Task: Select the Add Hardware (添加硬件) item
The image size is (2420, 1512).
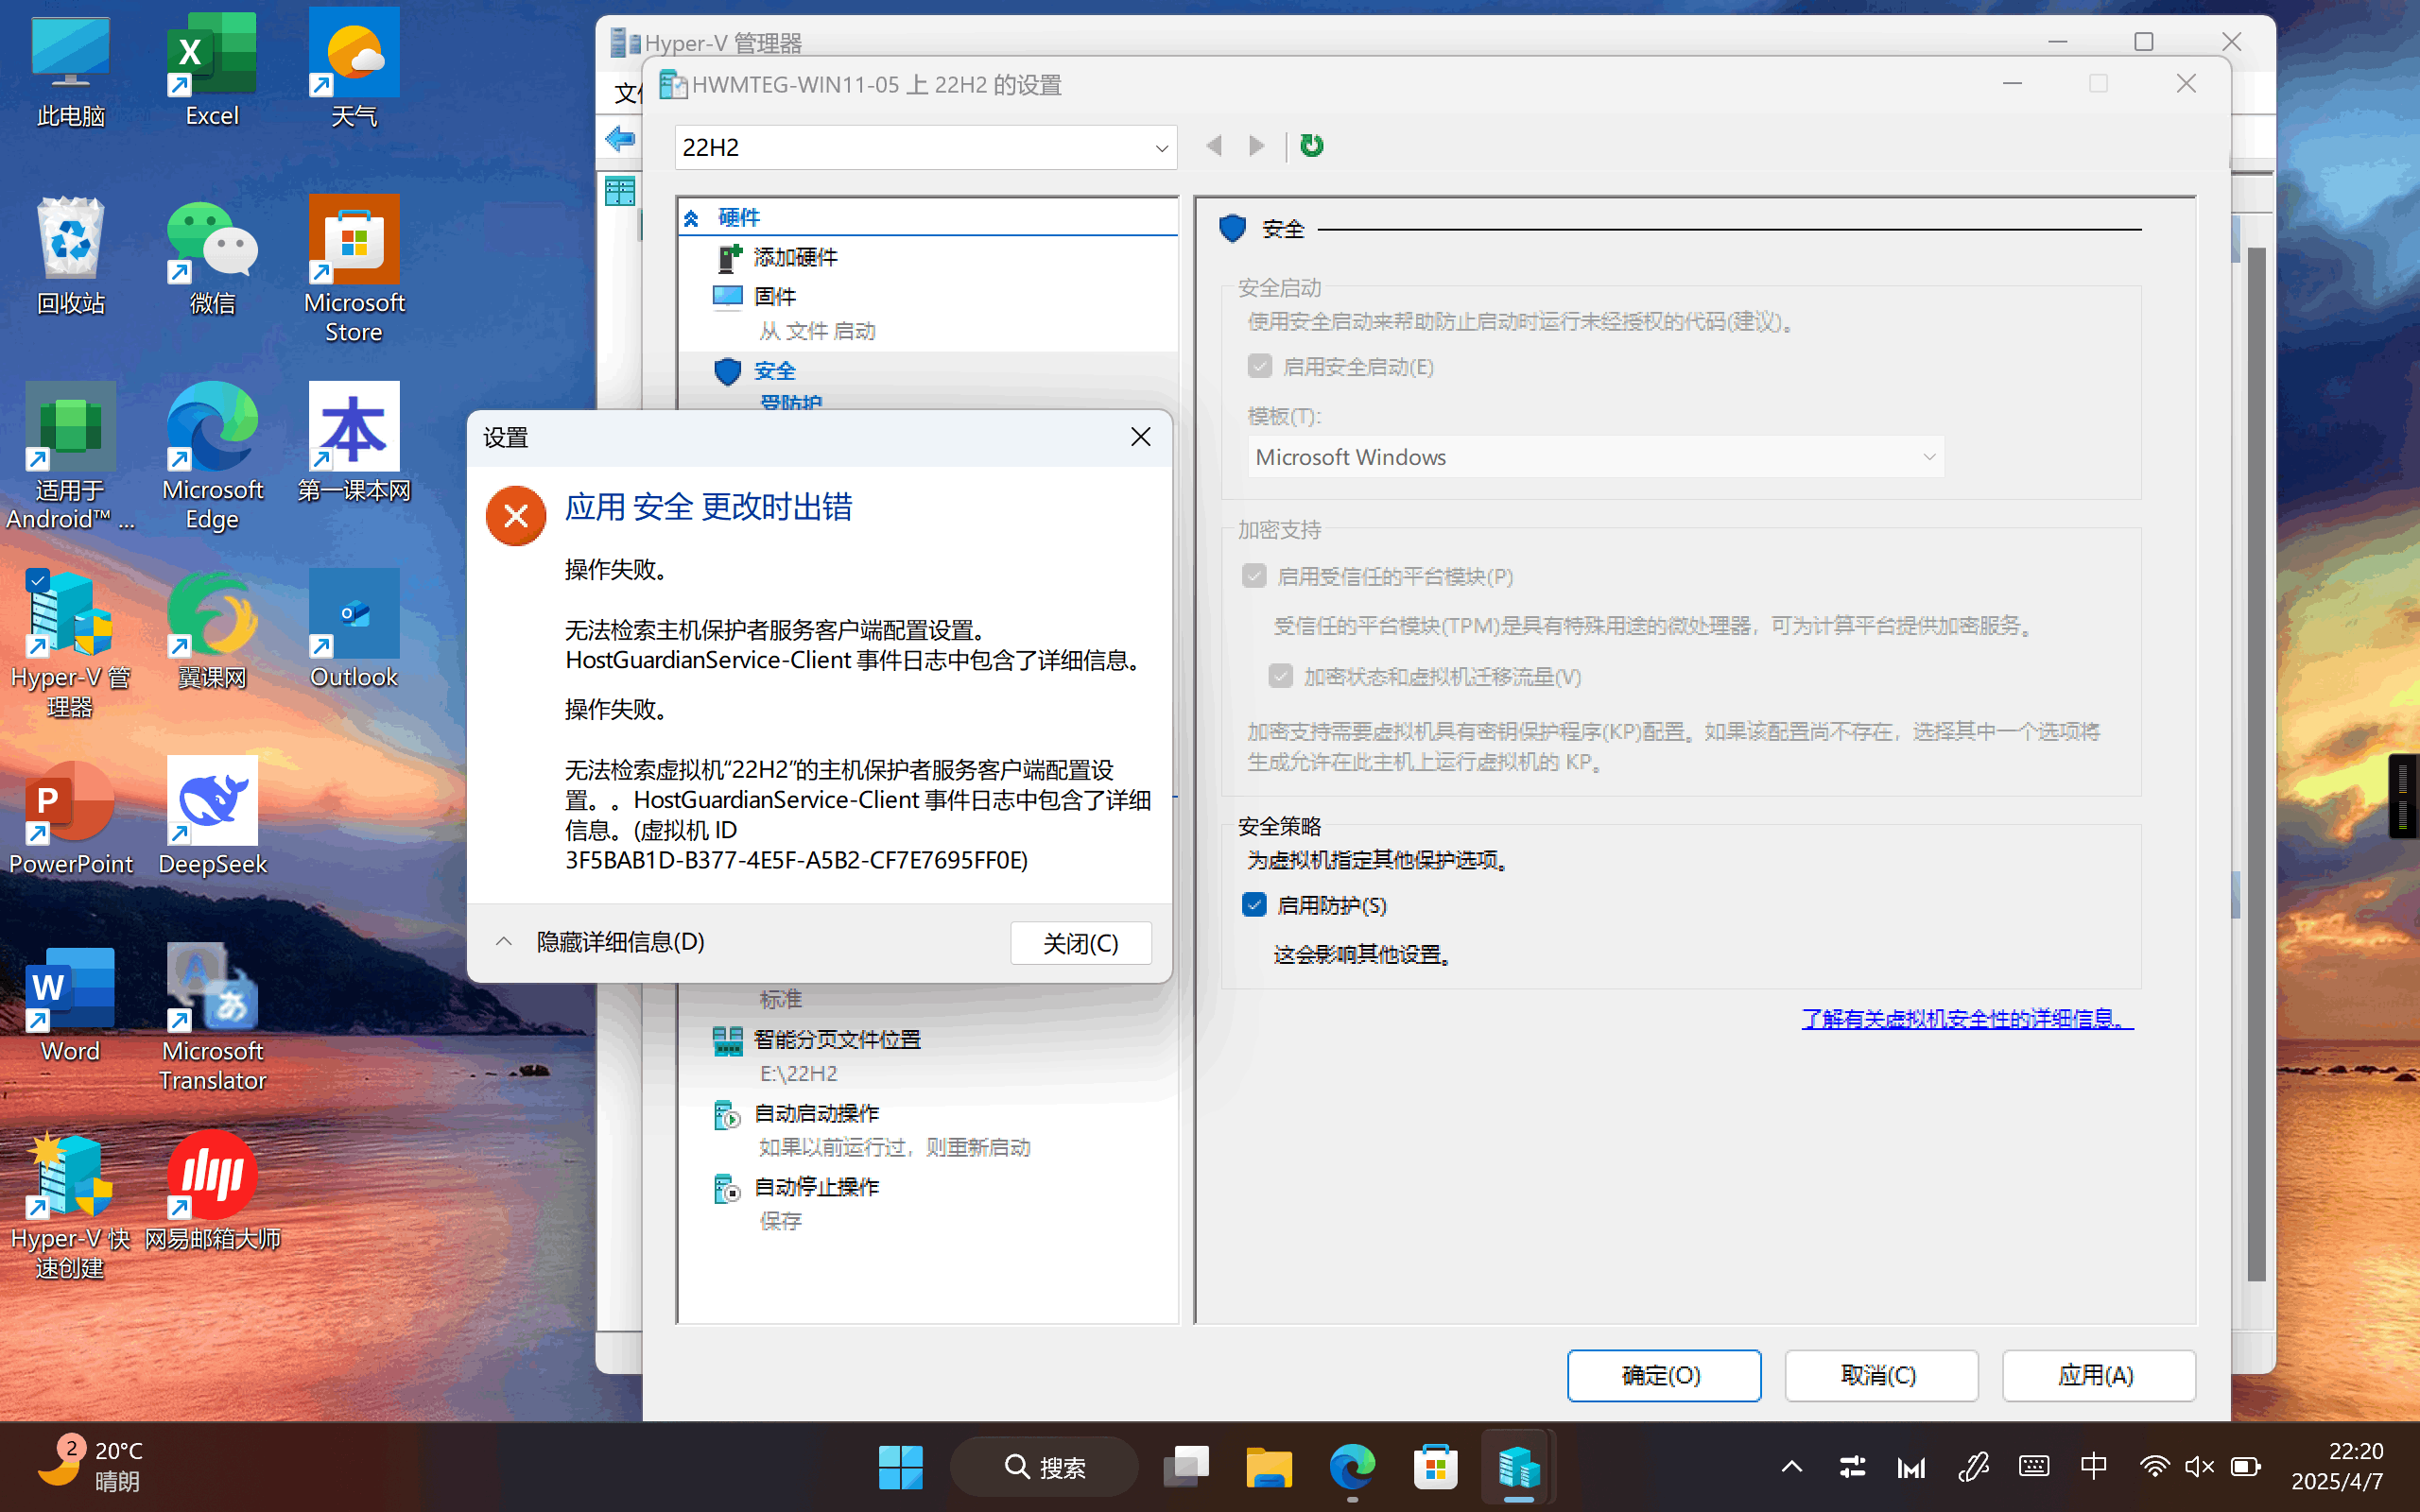Action: click(x=794, y=258)
